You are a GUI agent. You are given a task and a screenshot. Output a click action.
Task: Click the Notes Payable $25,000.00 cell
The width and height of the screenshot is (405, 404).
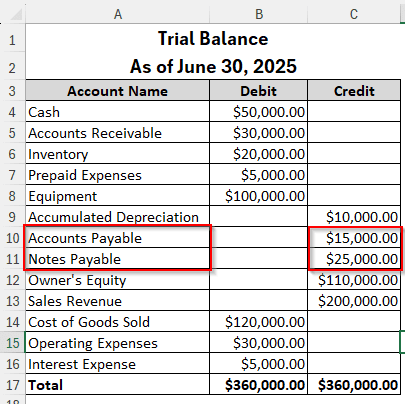point(354,259)
